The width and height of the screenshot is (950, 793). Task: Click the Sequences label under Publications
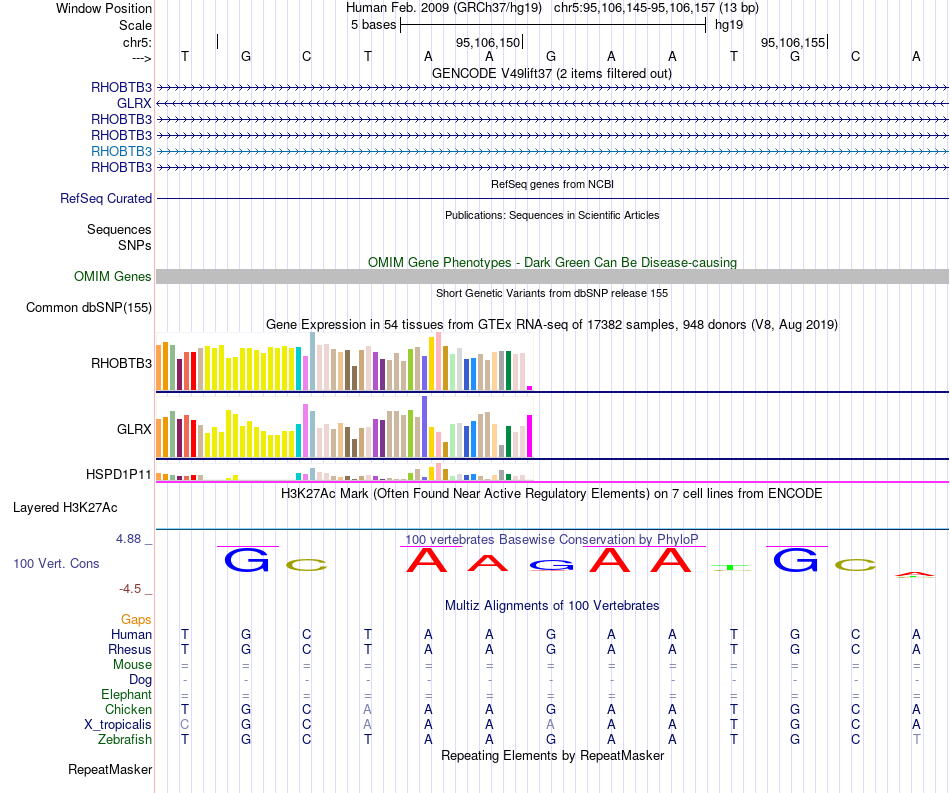(119, 230)
